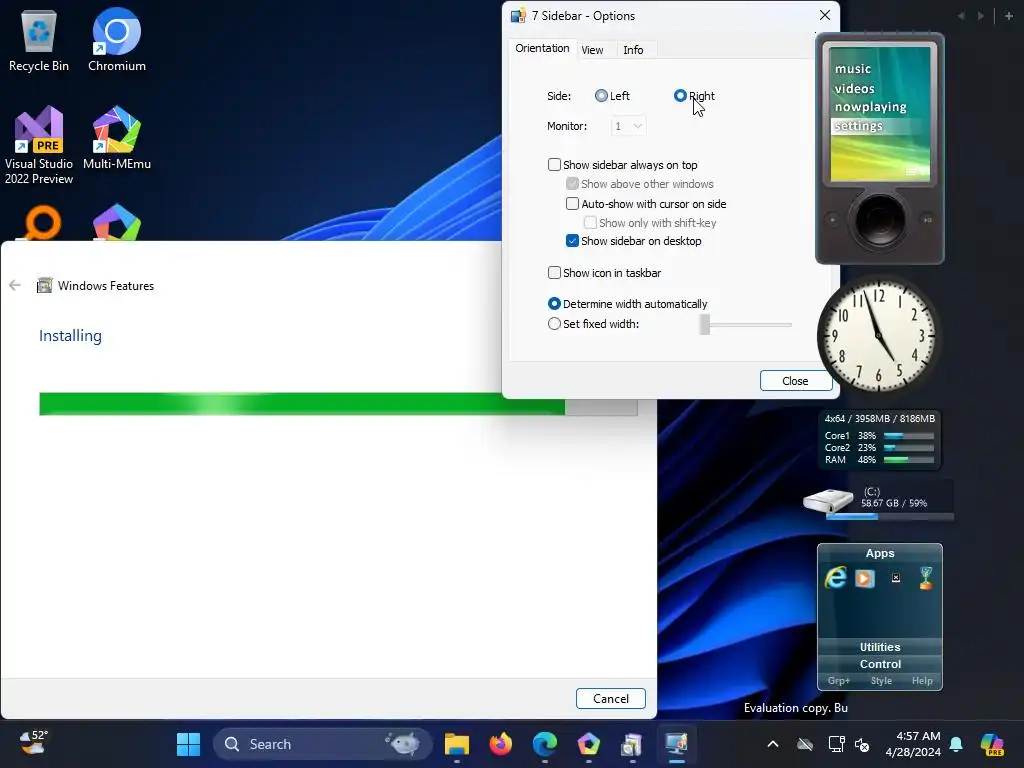Enable Show sidebar always on top

(x=554, y=165)
